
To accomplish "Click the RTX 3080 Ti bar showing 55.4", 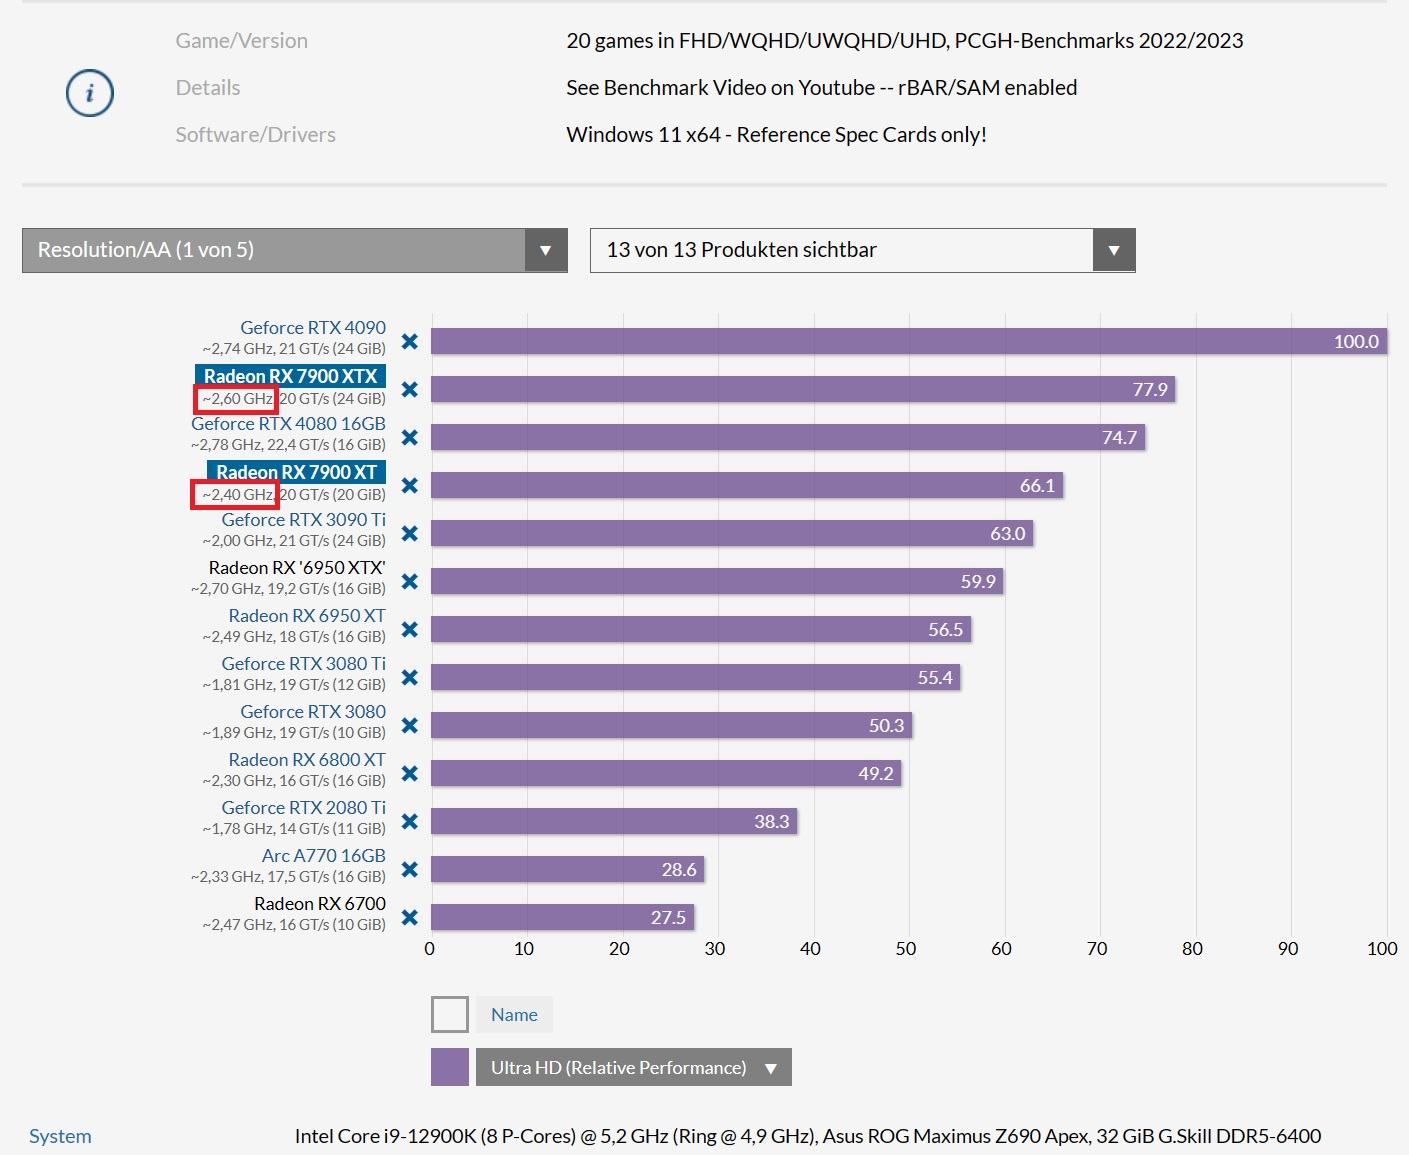I will point(696,677).
